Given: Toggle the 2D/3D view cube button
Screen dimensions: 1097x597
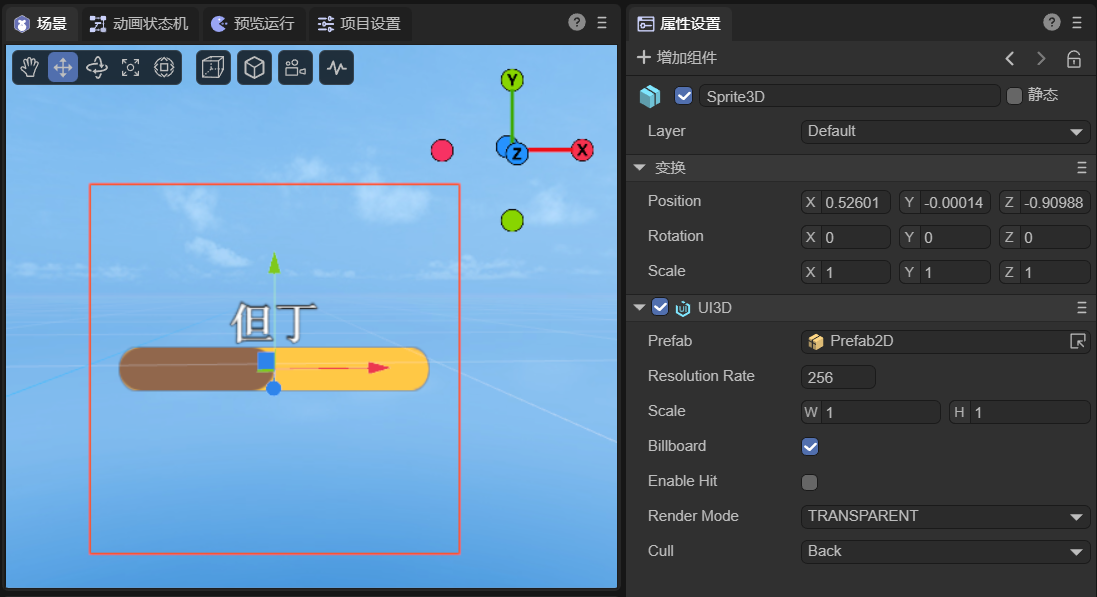Looking at the screenshot, I should [x=213, y=67].
